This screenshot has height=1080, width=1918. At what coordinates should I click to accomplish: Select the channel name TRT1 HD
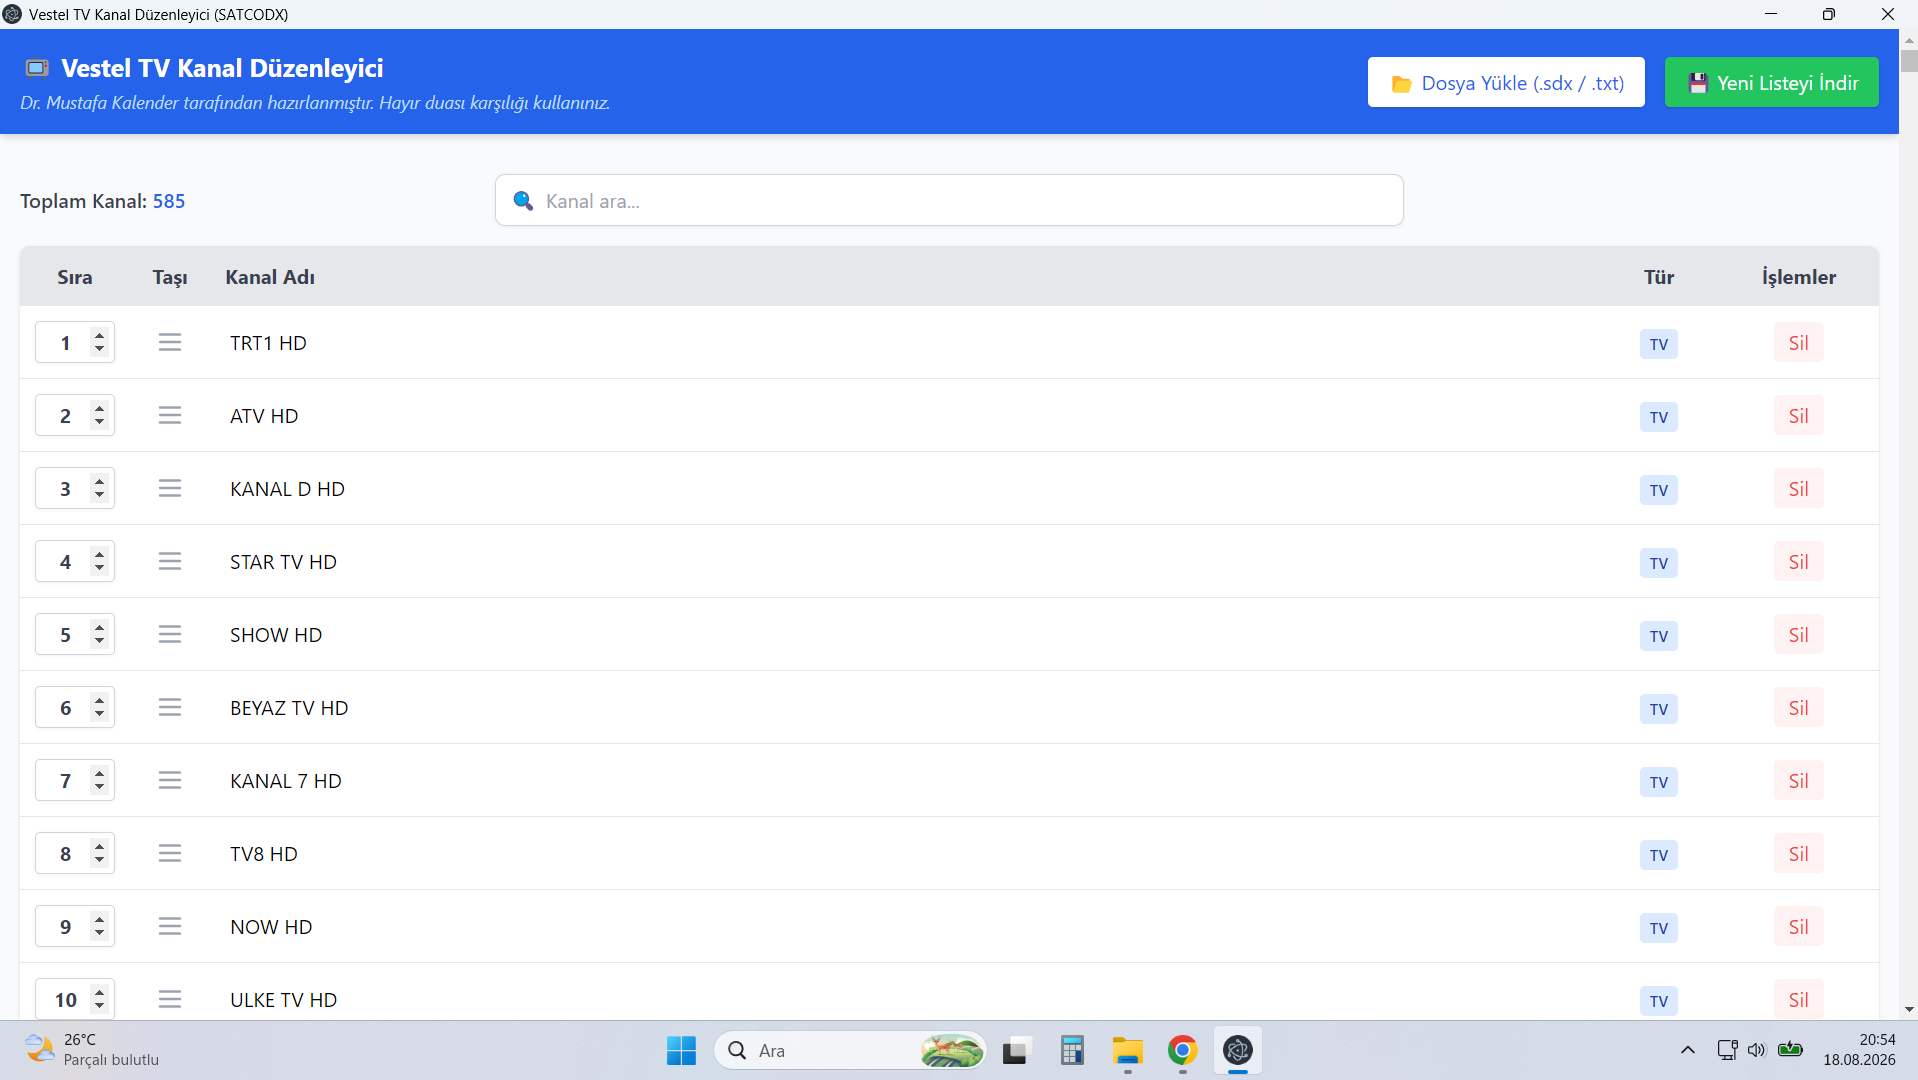pos(268,343)
